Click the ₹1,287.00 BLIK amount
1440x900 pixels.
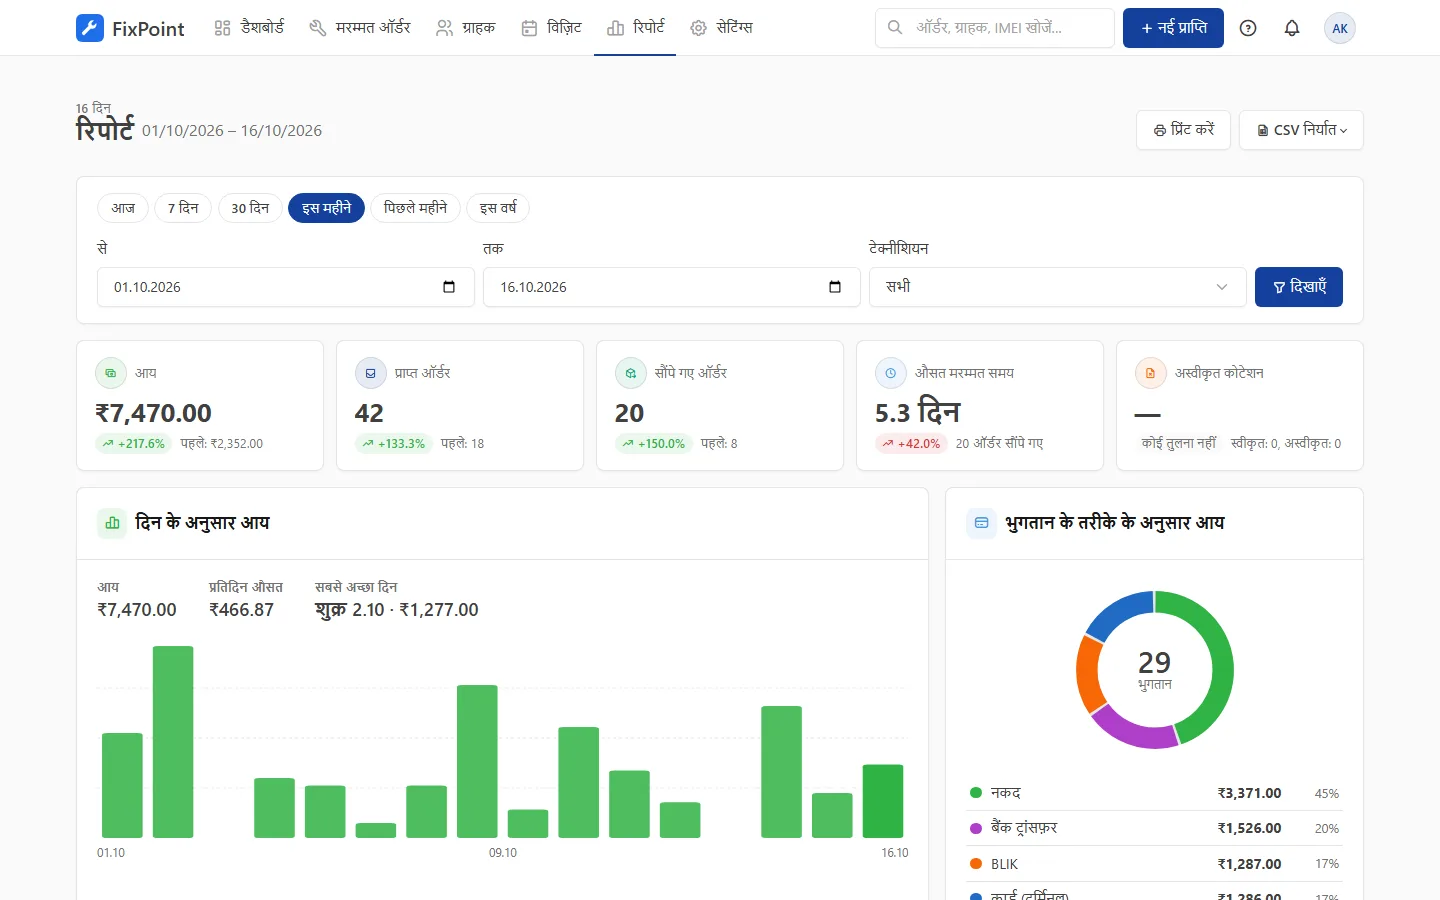point(1249,863)
